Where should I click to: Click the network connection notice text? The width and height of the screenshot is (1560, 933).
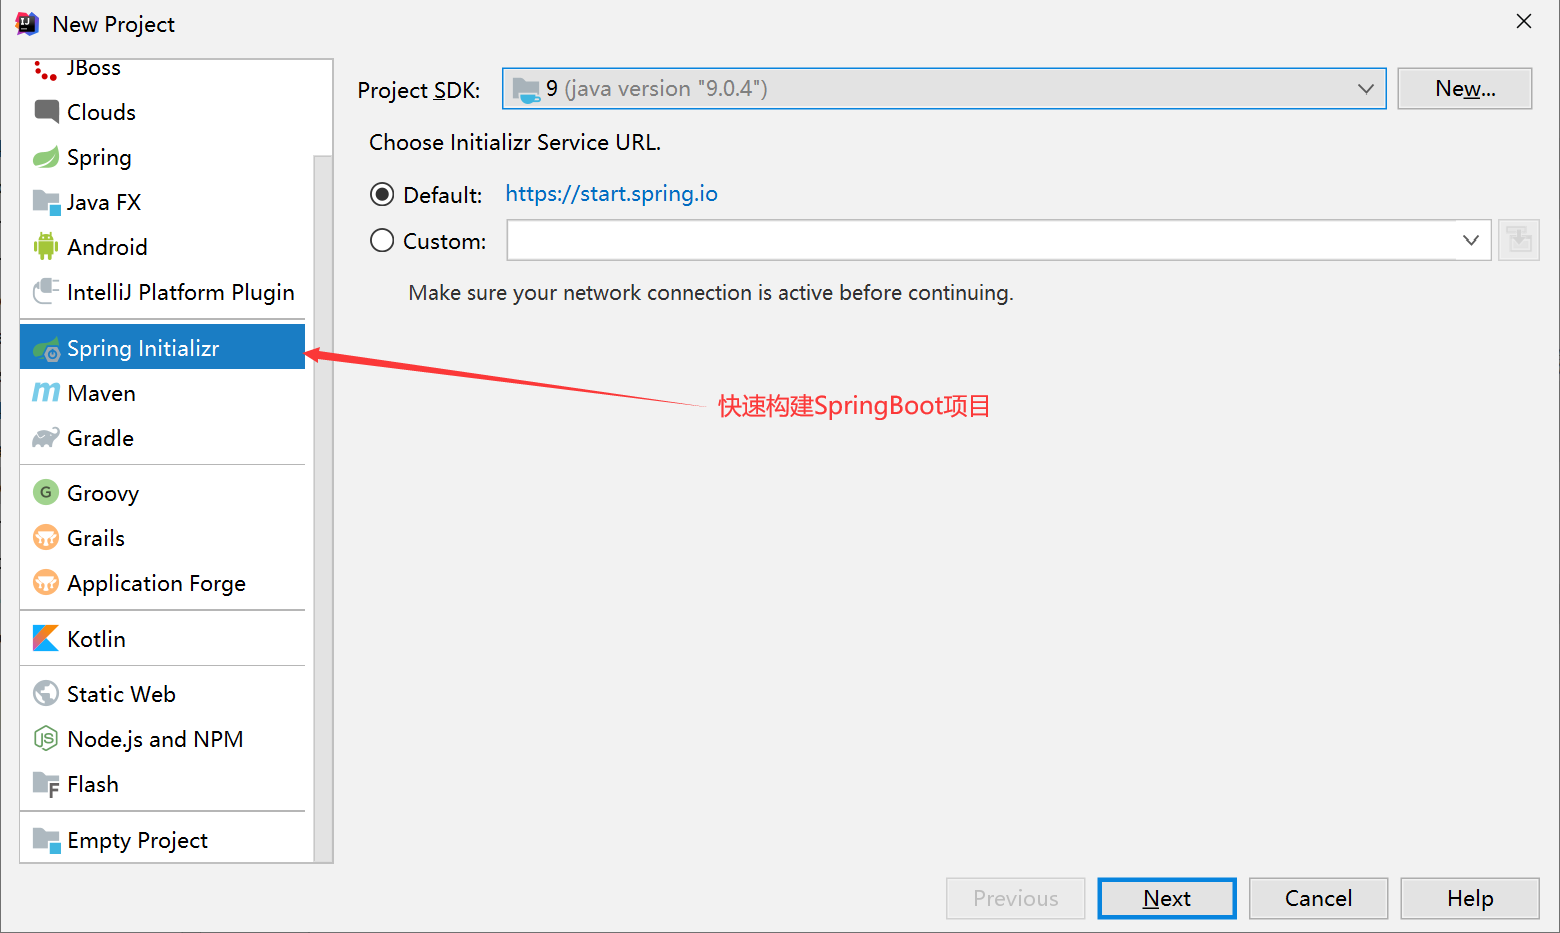coord(711,293)
